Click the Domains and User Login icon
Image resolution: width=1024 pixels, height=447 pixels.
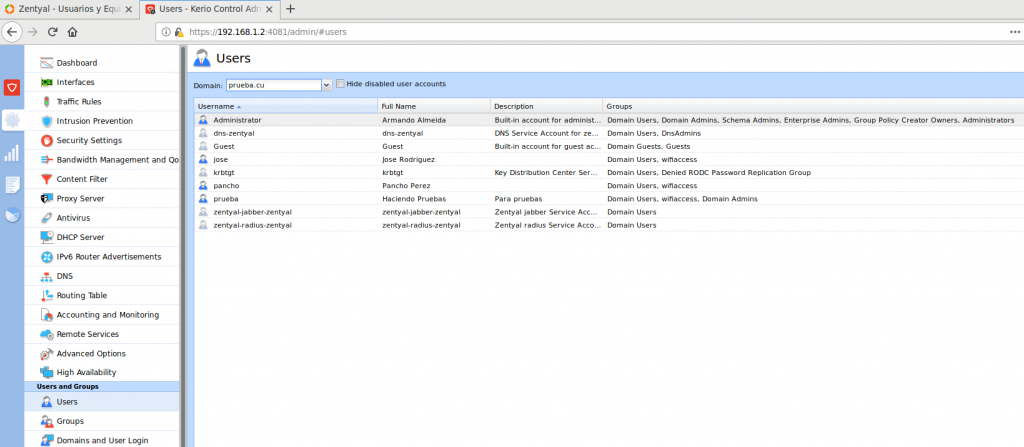pyautogui.click(x=46, y=440)
